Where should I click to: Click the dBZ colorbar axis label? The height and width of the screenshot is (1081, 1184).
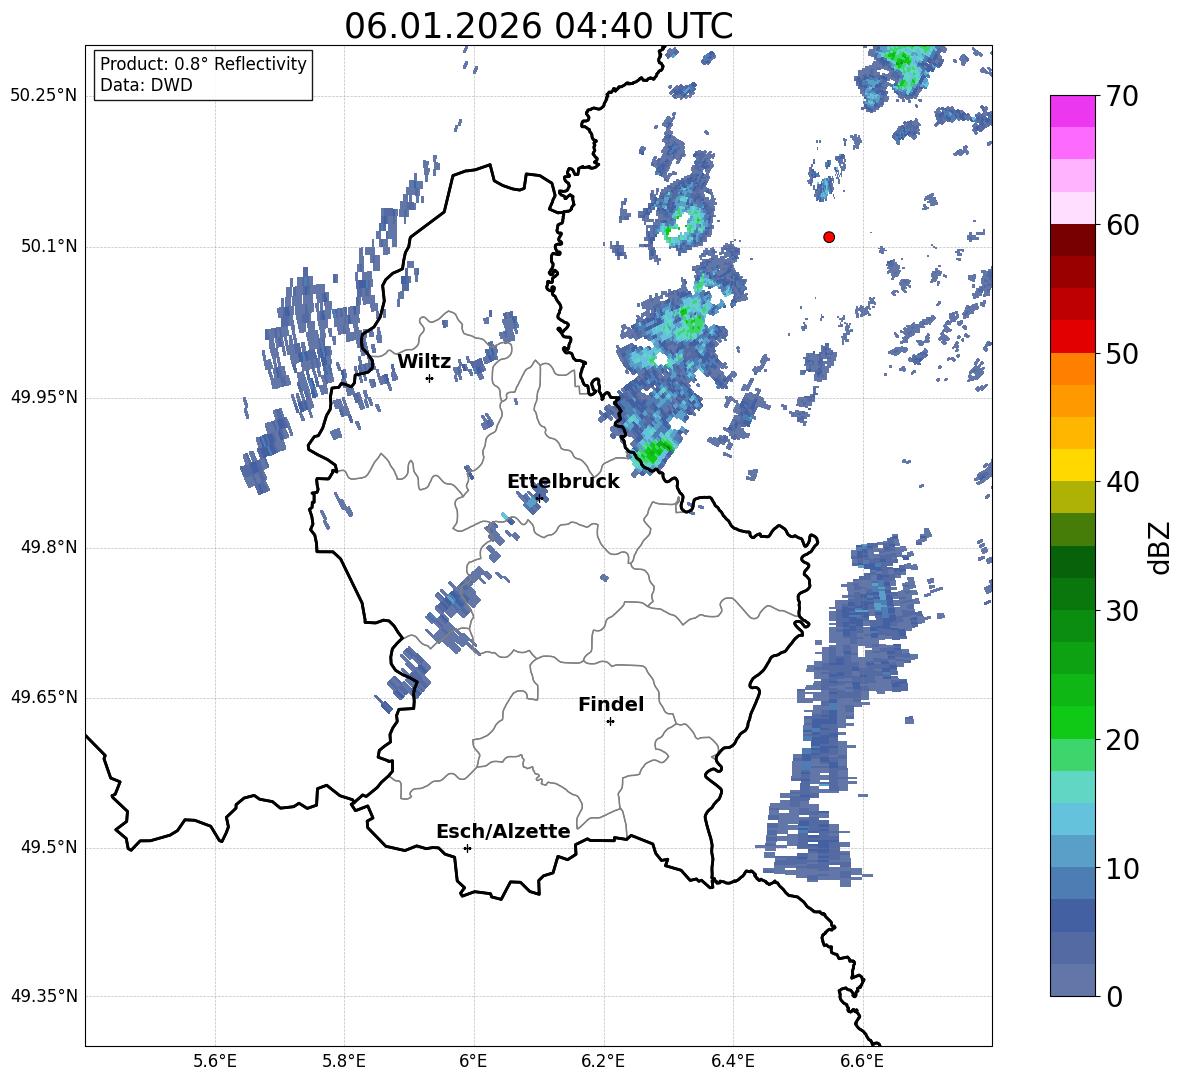click(x=1161, y=547)
